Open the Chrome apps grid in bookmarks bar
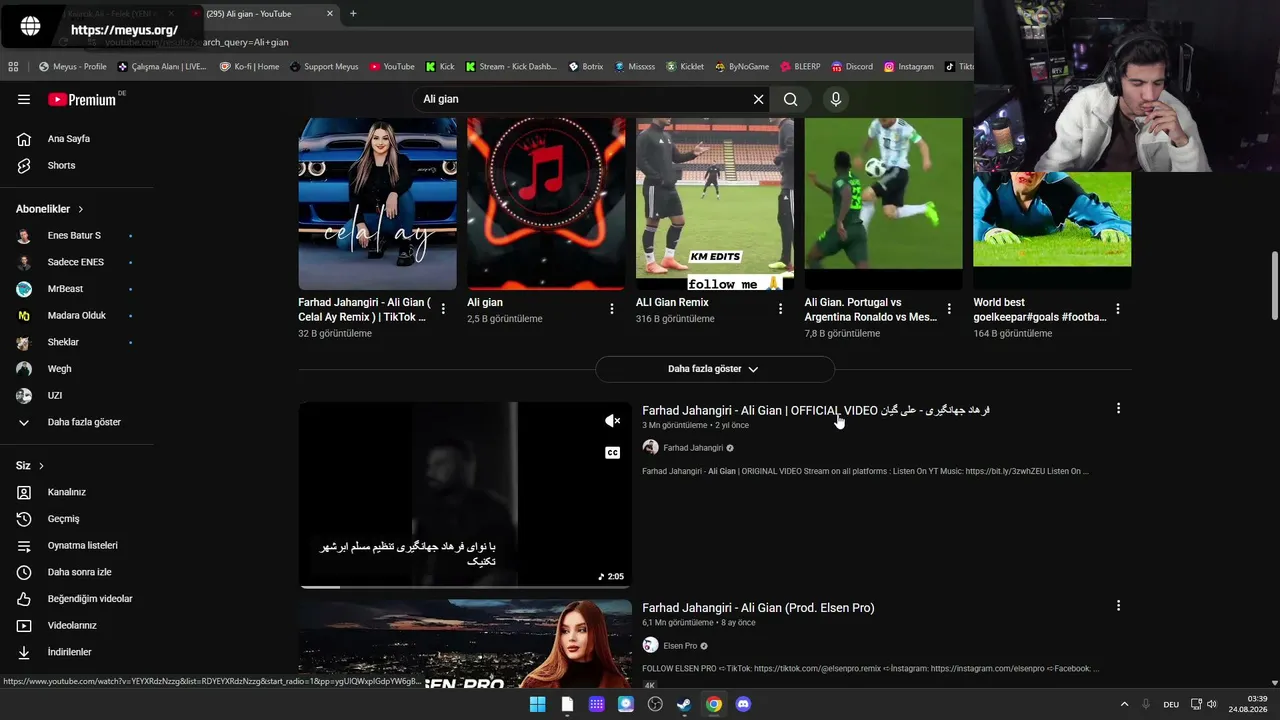 point(13,67)
